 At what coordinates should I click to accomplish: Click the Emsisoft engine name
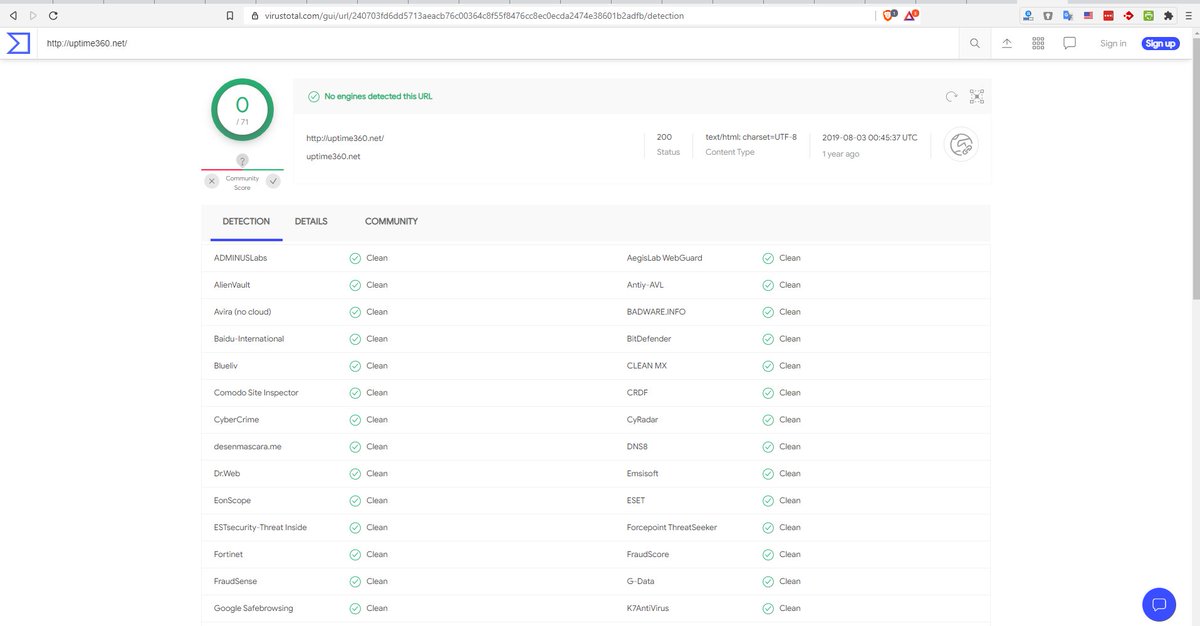pyautogui.click(x=643, y=474)
